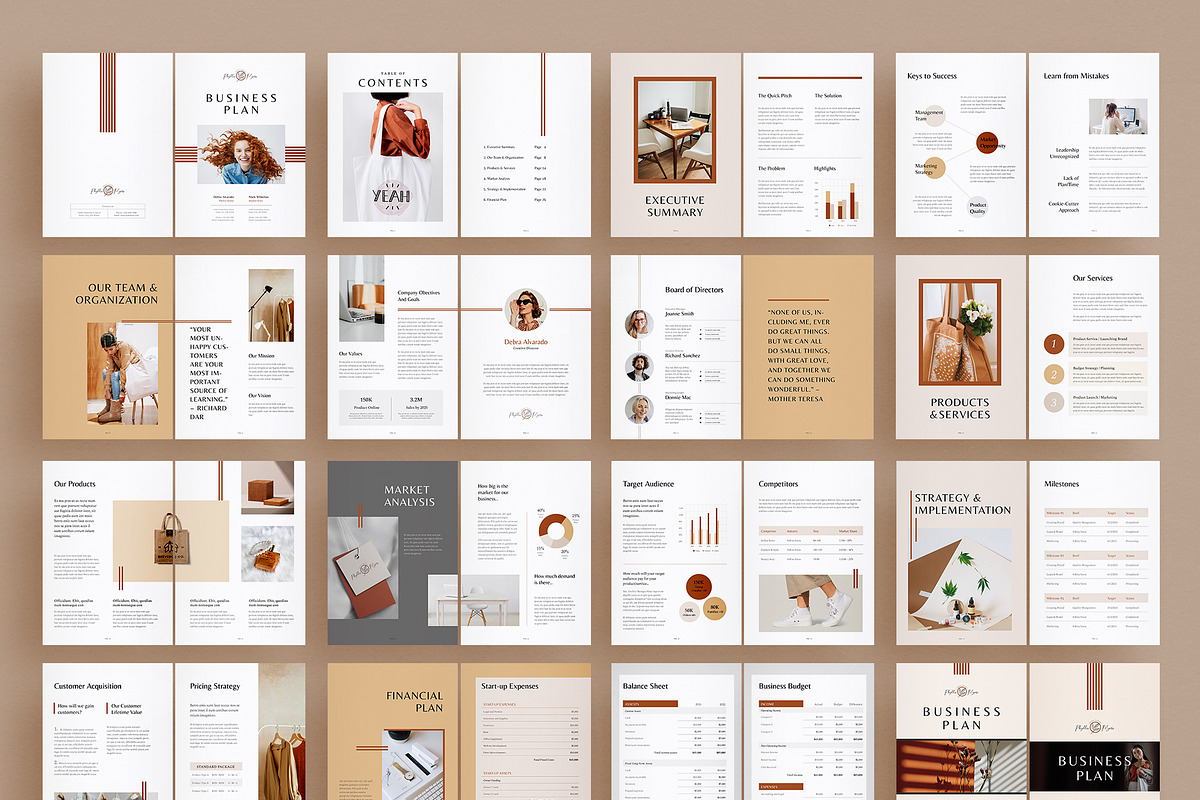Click the "Competitors" heading

tap(779, 484)
